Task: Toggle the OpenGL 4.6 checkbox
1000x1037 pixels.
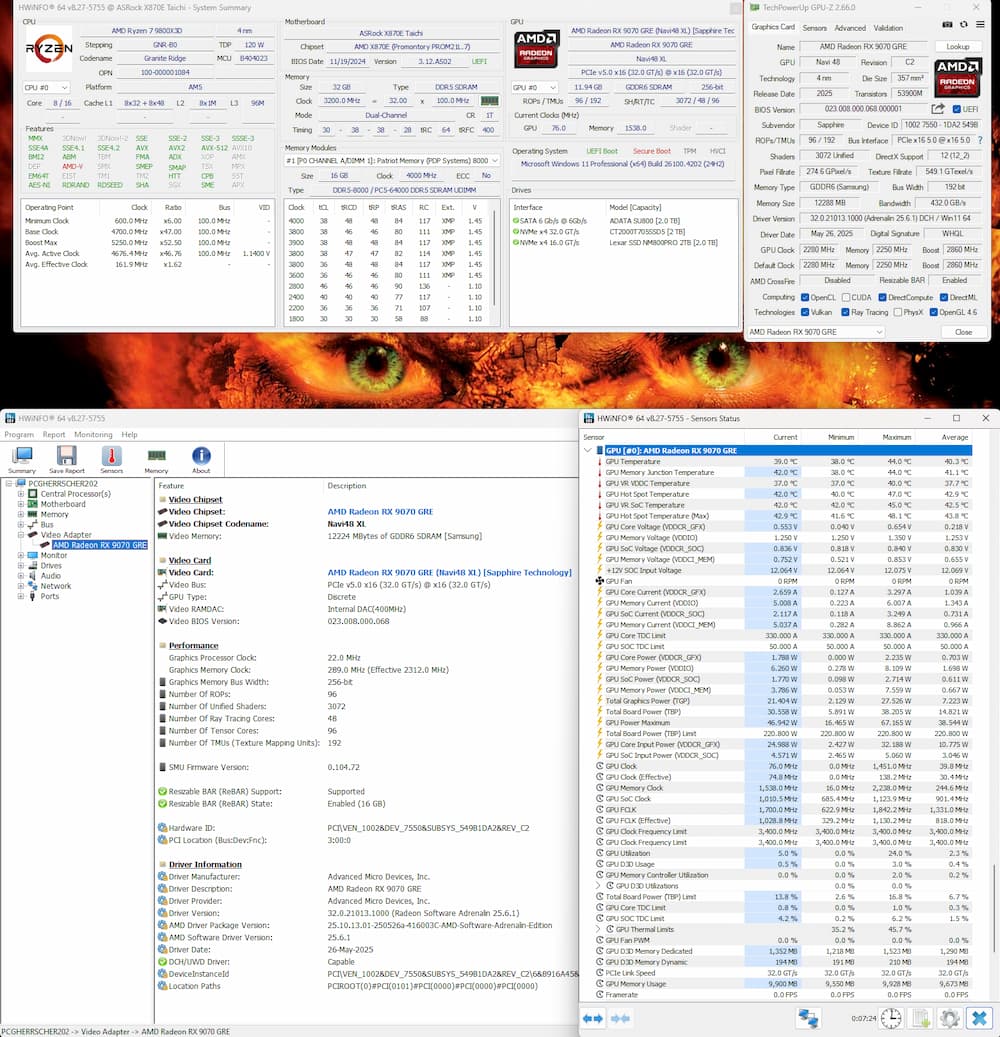Action: (933, 312)
